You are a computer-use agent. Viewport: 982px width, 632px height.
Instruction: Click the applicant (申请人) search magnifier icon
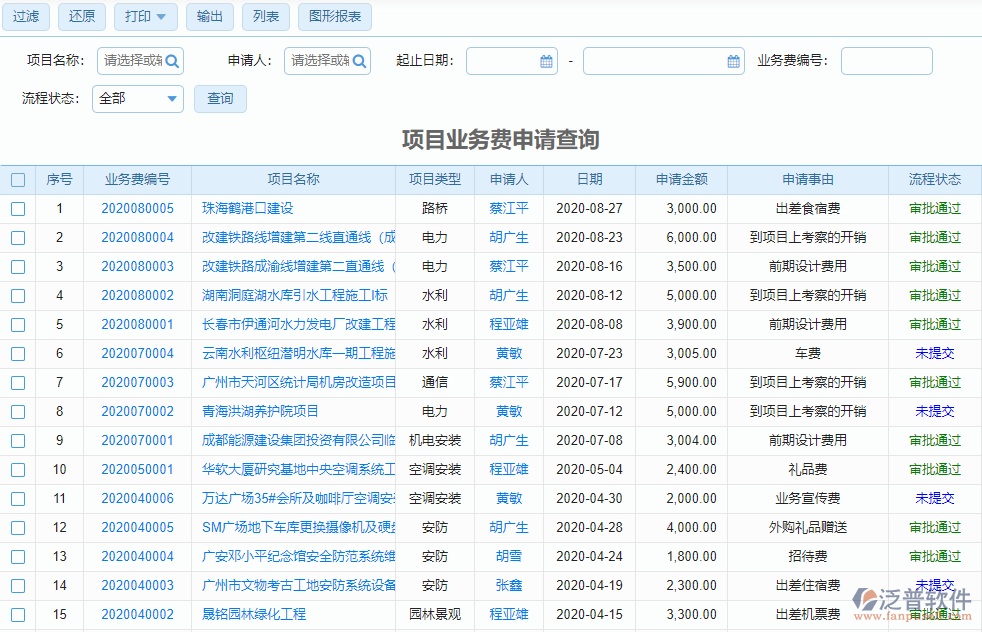pyautogui.click(x=358, y=61)
